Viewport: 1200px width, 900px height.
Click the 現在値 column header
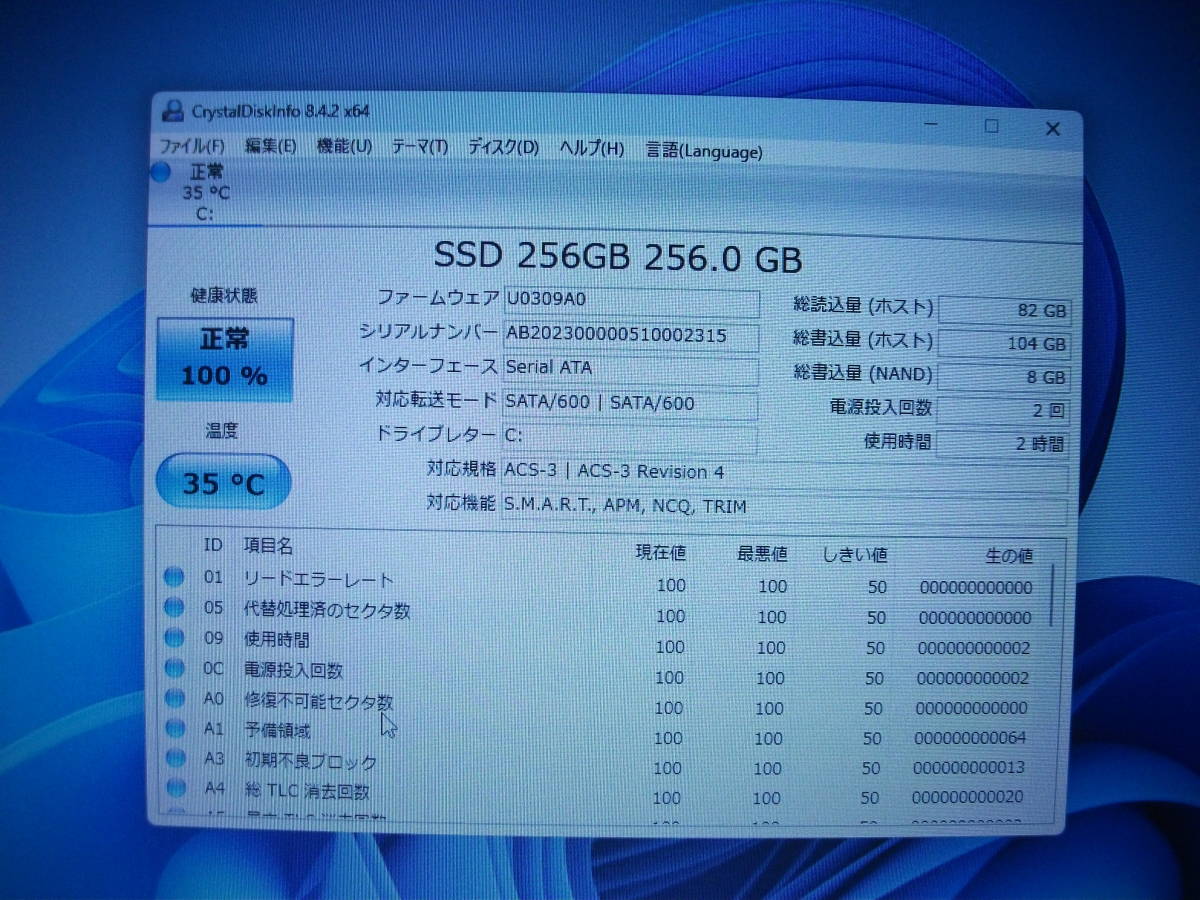coord(661,552)
